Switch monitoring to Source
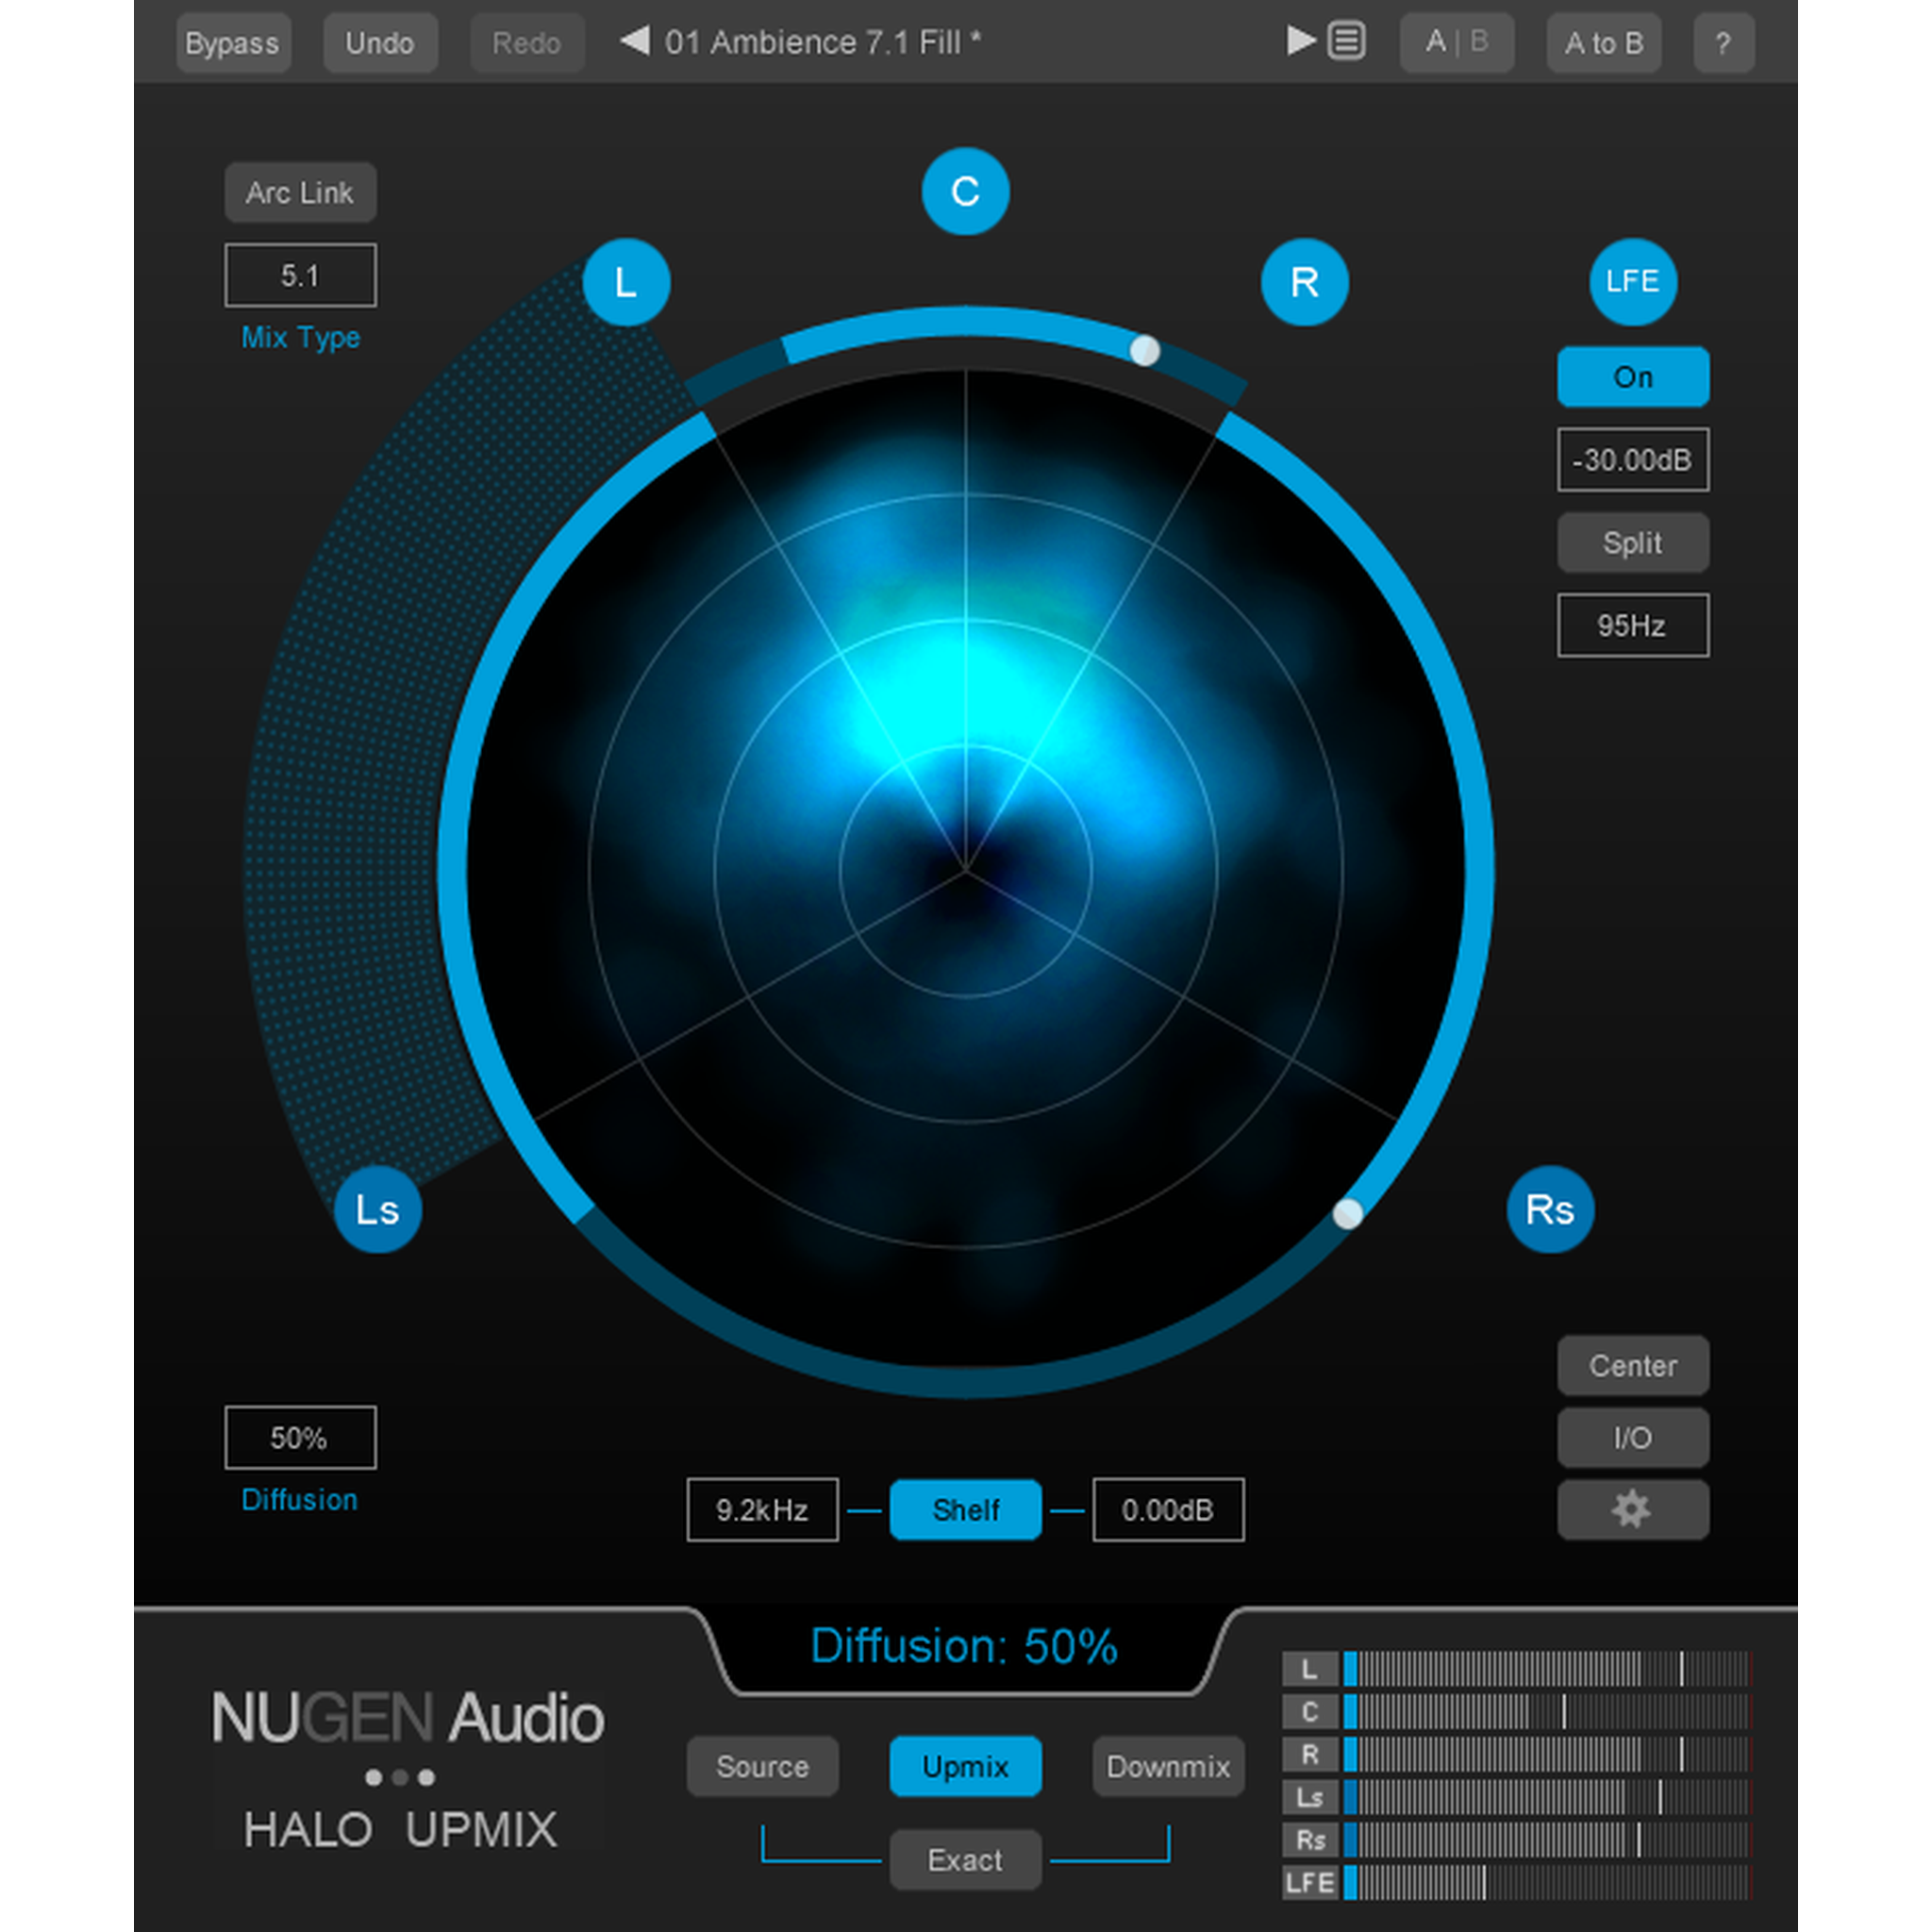This screenshot has width=1932, height=1932. pyautogui.click(x=762, y=1766)
